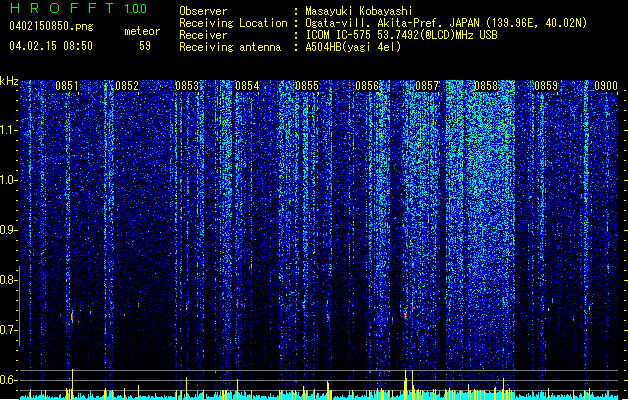Click the 0857 time marker
The image size is (629, 400).
coord(427,86)
